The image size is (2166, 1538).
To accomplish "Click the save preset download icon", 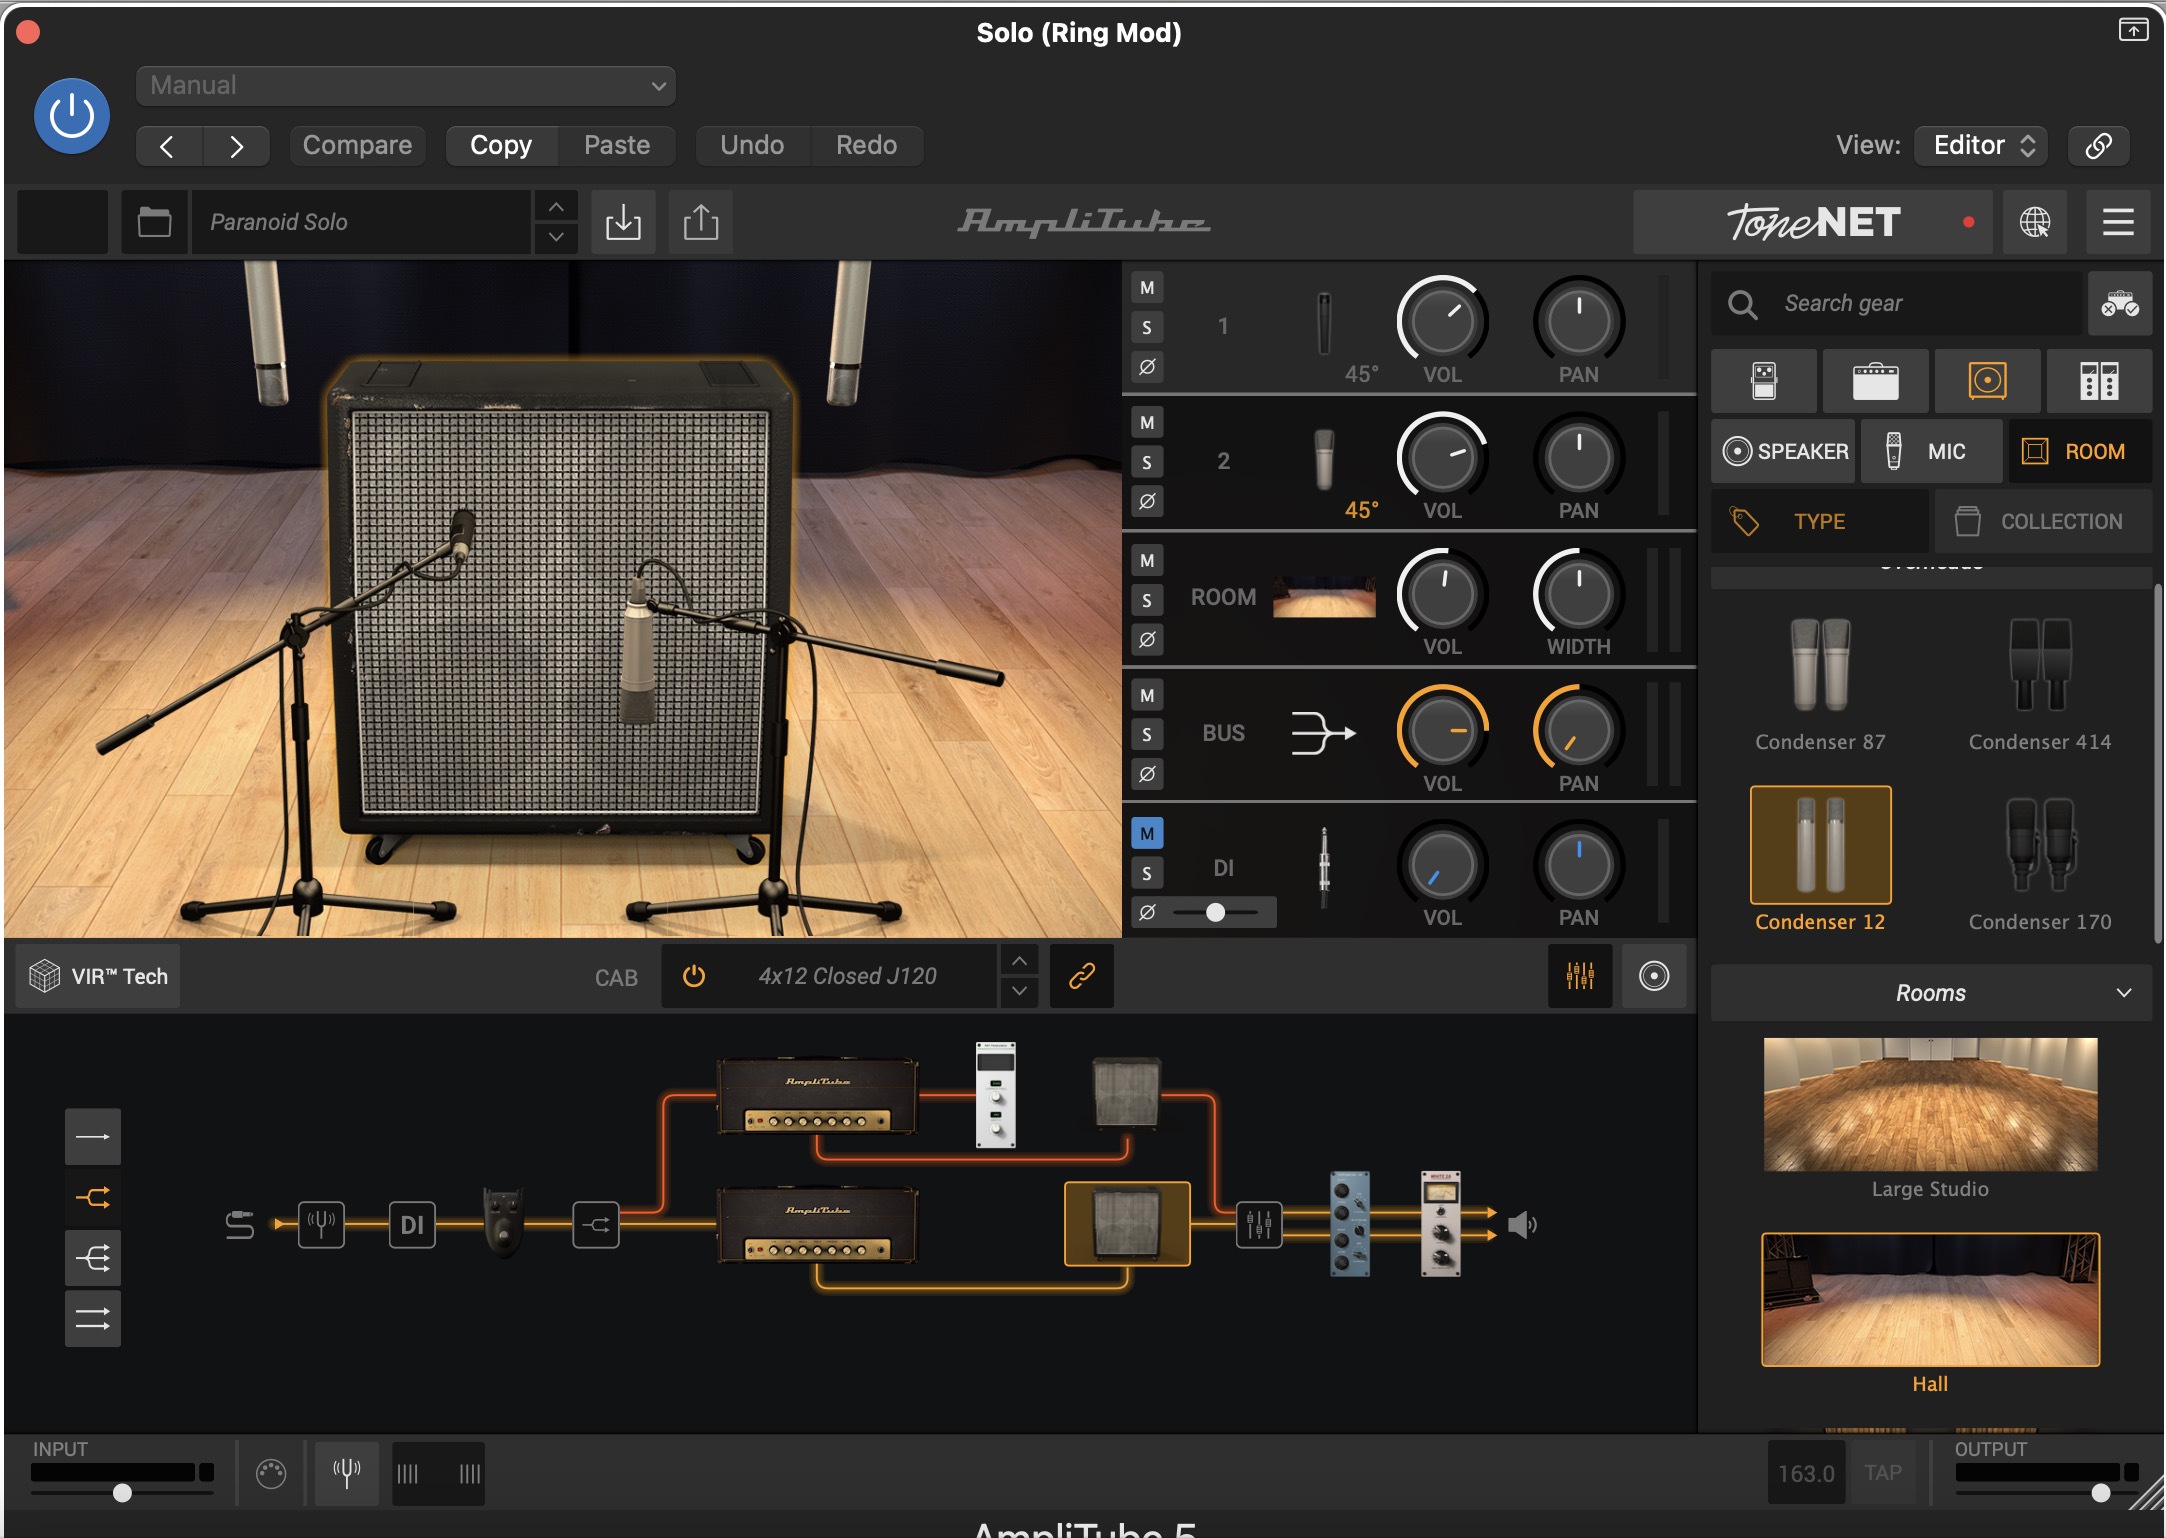I will pos(623,222).
